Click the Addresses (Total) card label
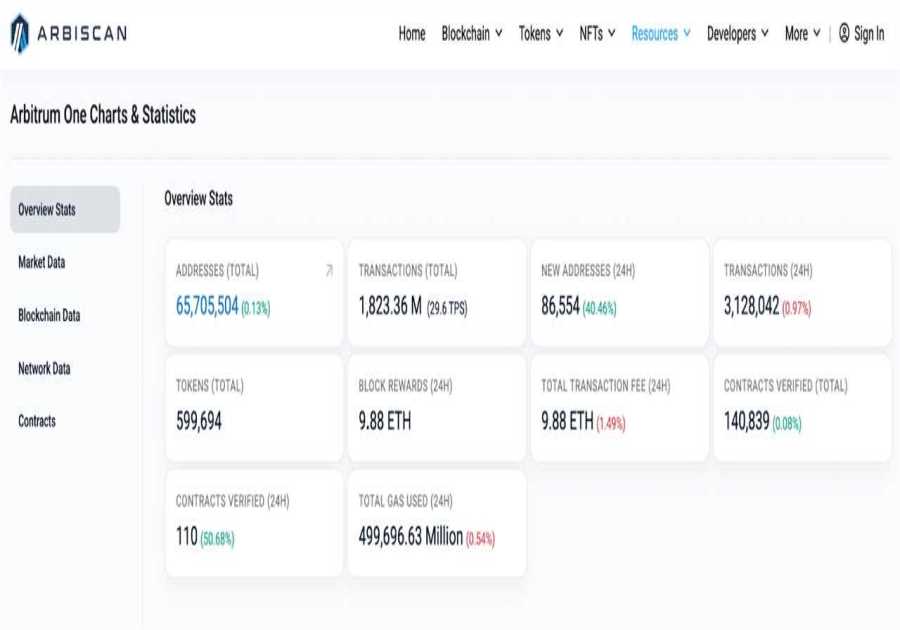Image resolution: width=900 pixels, height=630 pixels. 217,270
